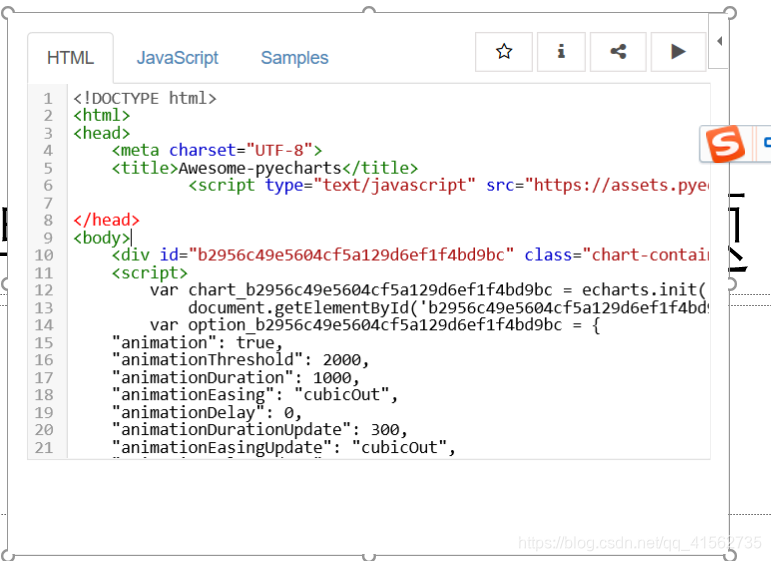
Task: Click line number 1 in gutter
Action: click(48, 98)
